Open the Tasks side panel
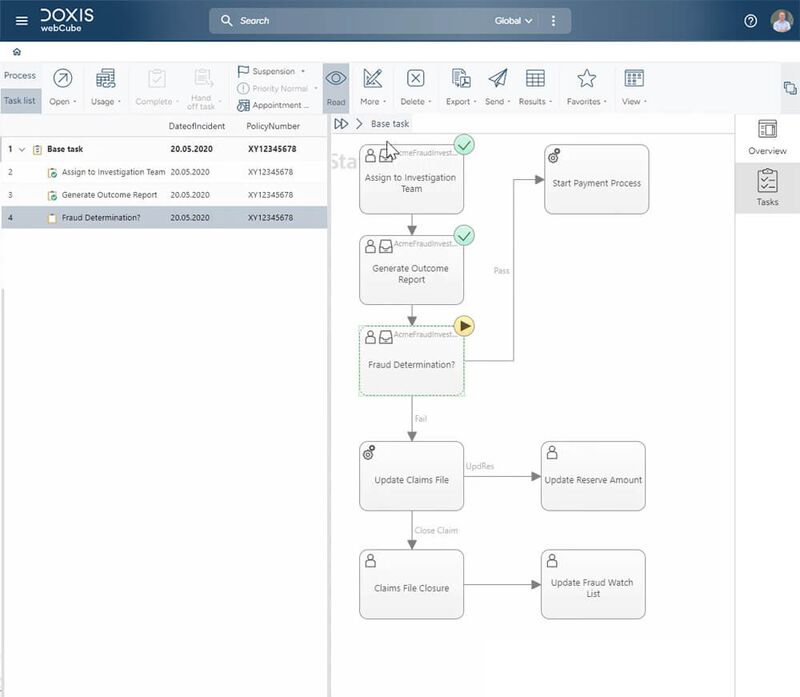The image size is (800, 697). 767,188
